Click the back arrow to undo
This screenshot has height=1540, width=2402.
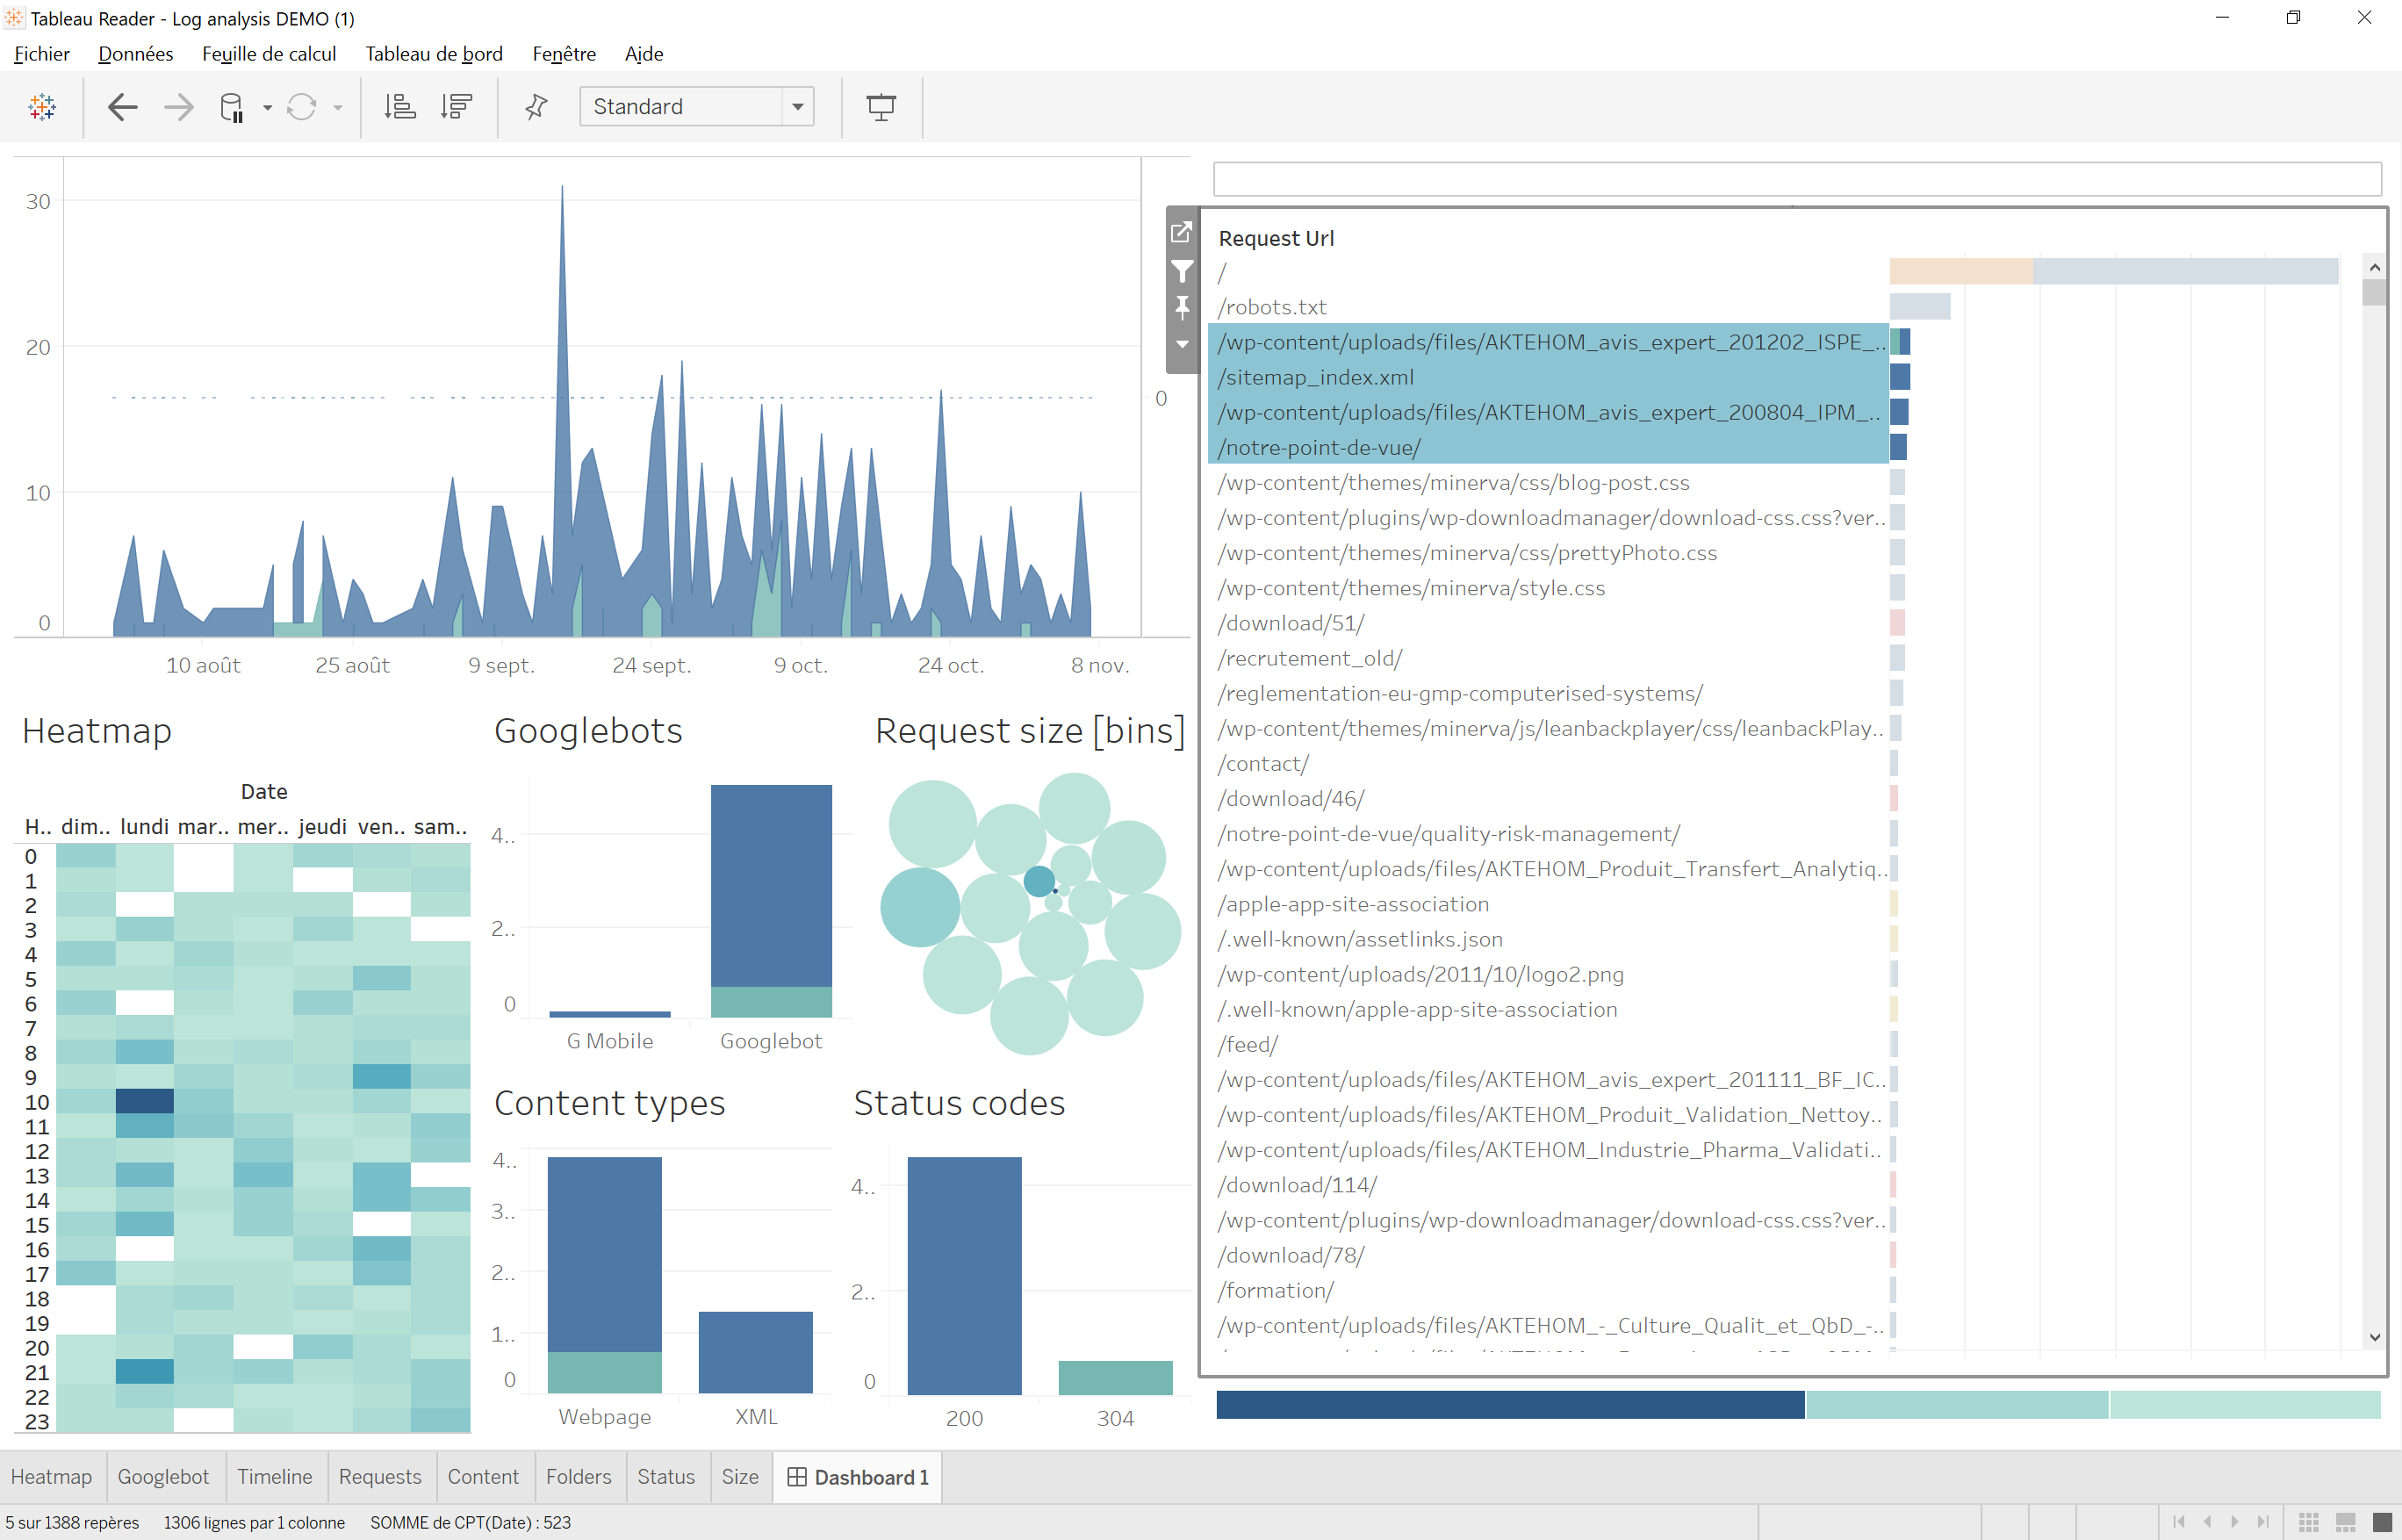[122, 107]
